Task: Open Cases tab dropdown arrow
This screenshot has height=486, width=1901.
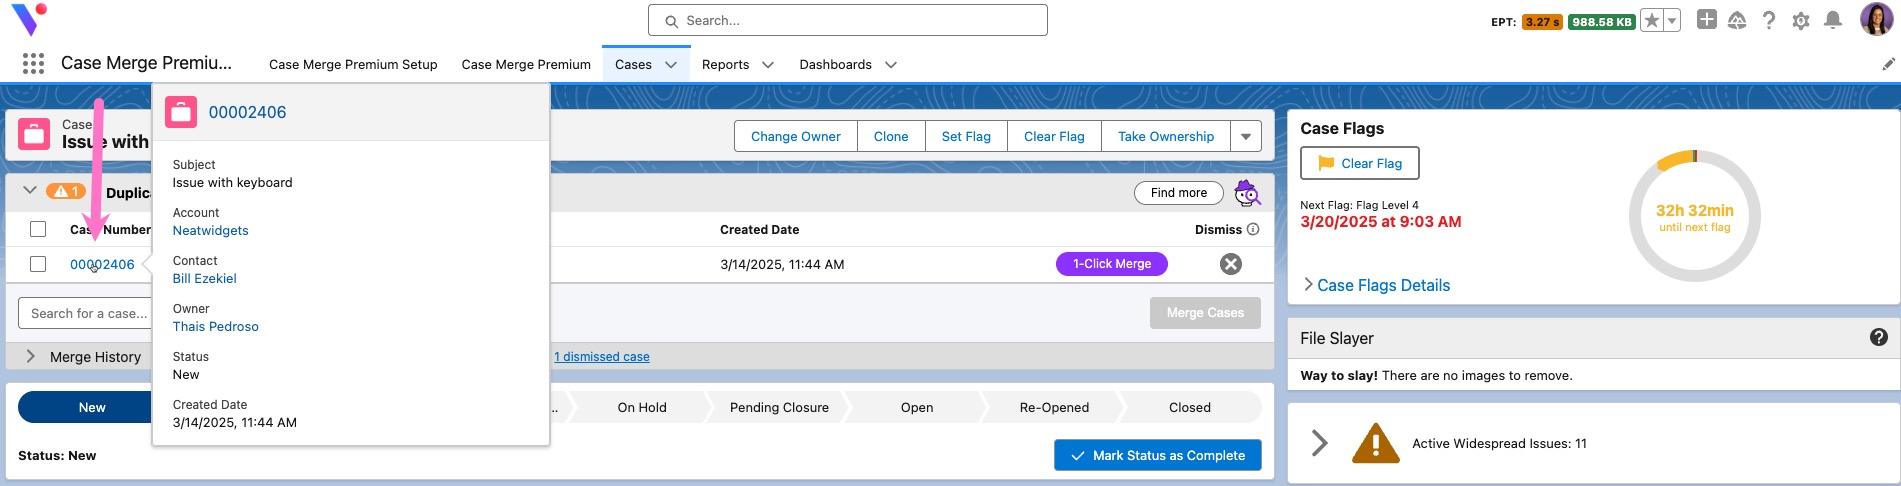Action: (671, 65)
